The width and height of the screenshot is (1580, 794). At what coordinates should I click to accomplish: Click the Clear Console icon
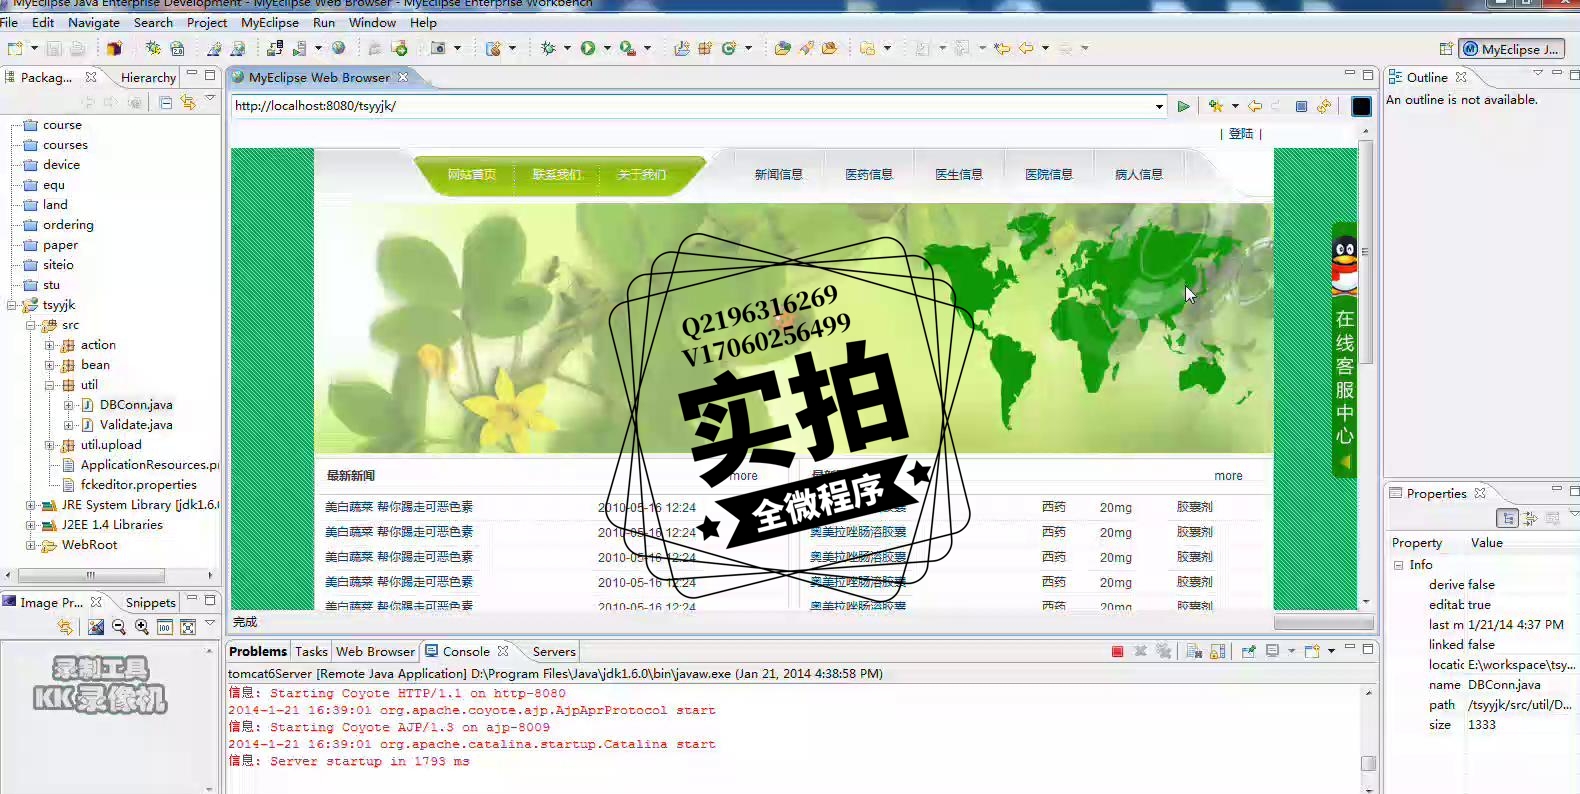1194,651
